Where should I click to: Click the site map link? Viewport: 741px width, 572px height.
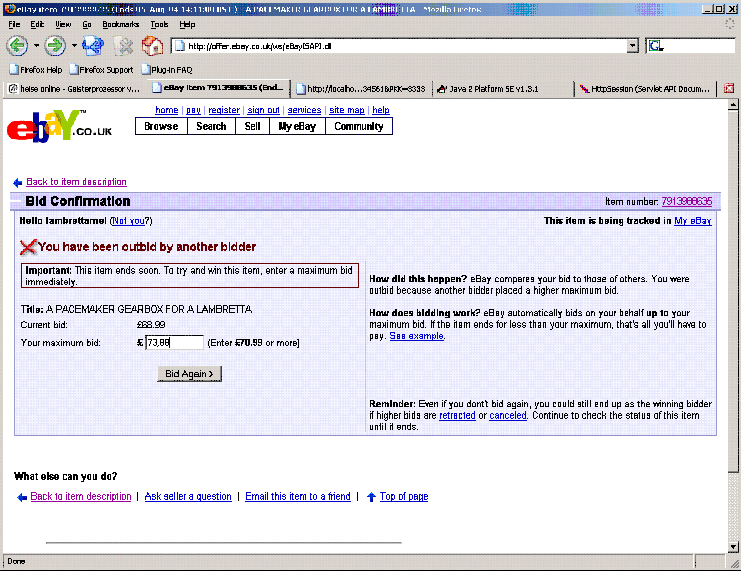click(x=347, y=110)
